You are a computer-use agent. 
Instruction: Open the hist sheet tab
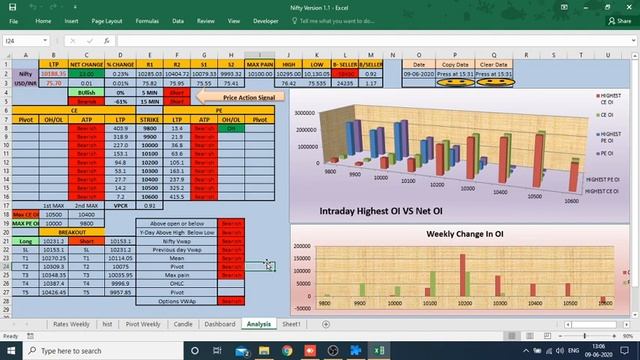(107, 324)
